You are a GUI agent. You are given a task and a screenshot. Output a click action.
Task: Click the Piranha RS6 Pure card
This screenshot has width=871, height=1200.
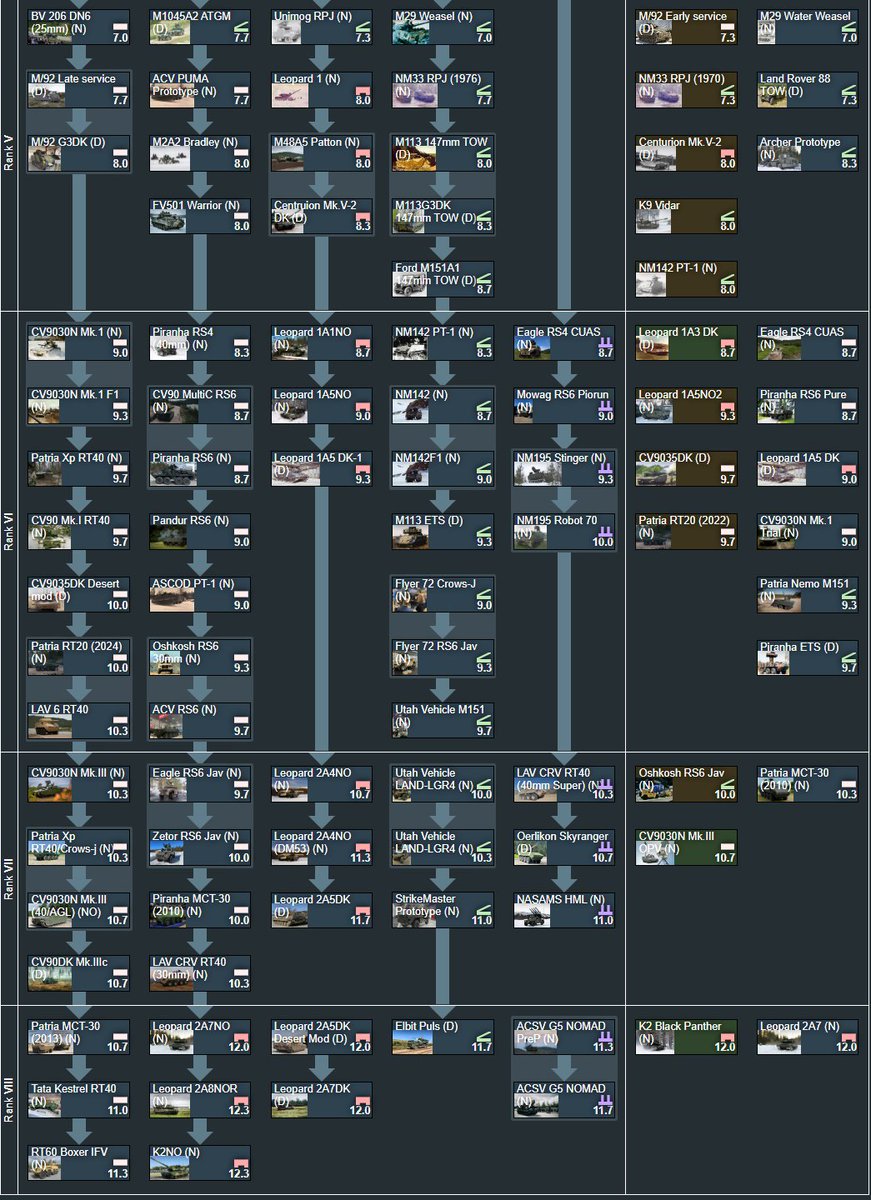(808, 404)
